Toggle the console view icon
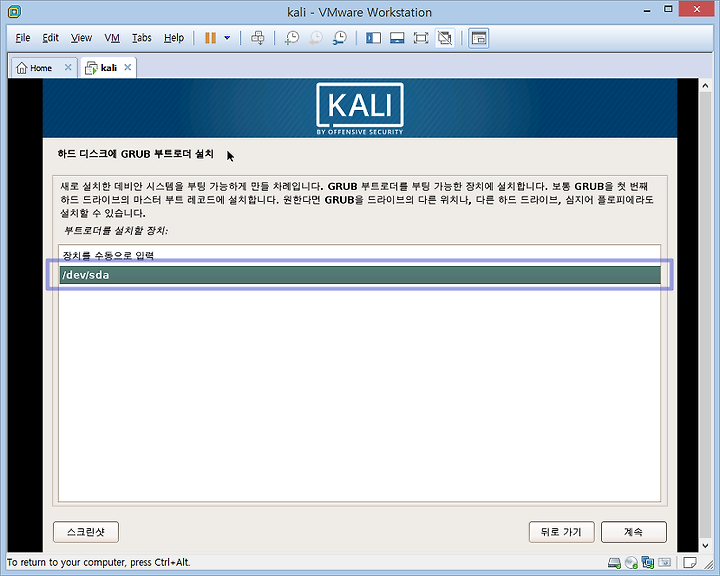This screenshot has height=576, width=720. 478,38
